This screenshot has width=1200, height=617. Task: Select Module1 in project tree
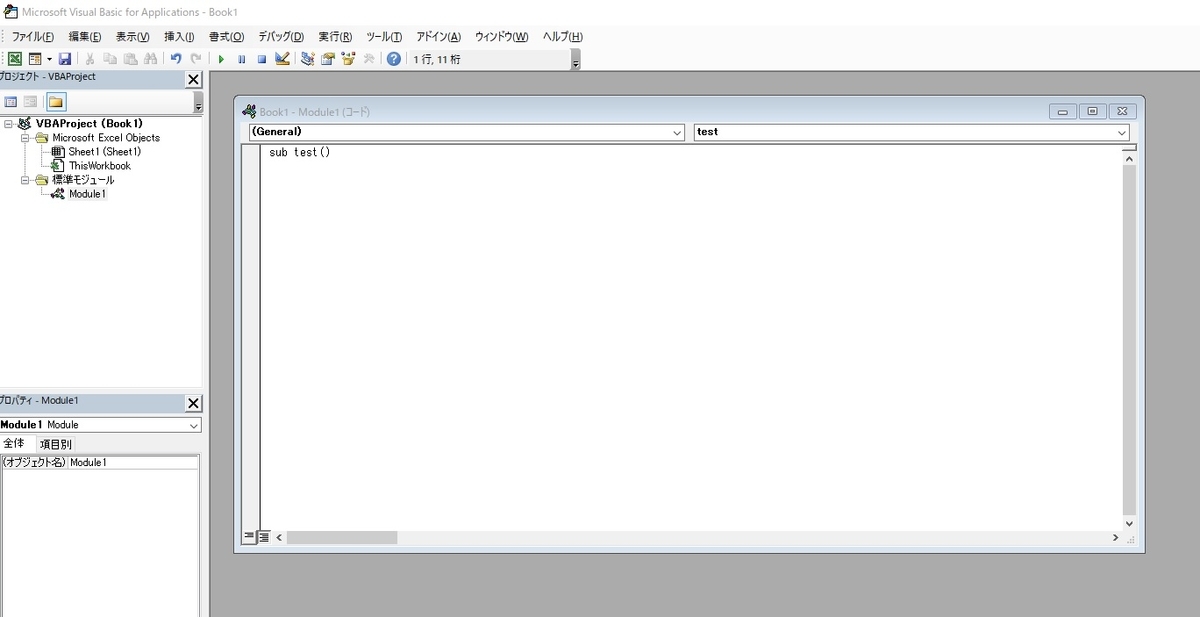(87, 194)
